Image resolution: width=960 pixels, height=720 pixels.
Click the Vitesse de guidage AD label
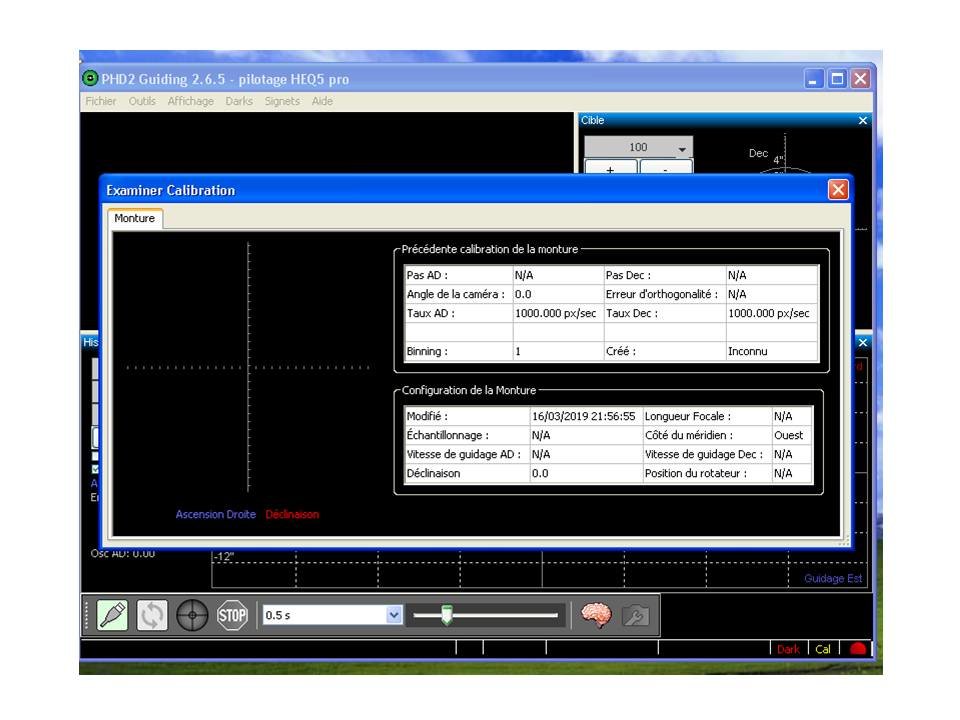tap(463, 454)
